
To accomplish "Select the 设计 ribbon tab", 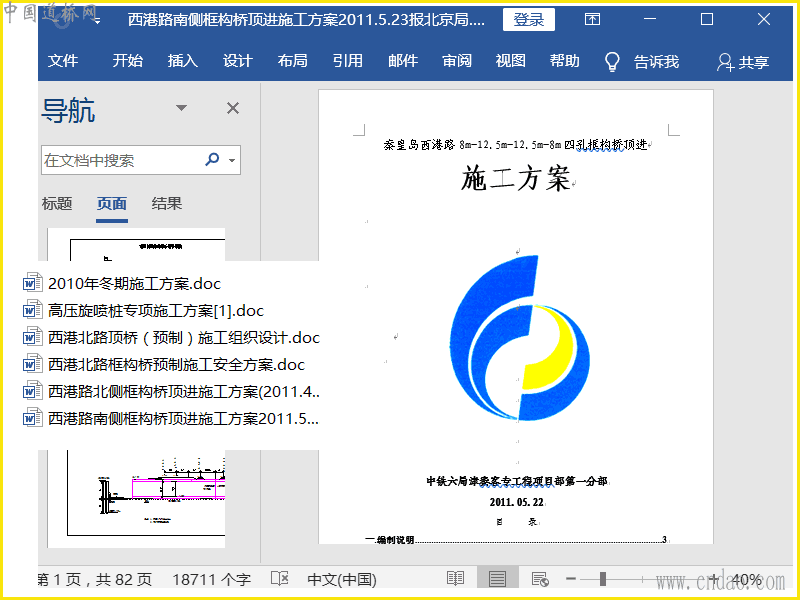I will (238, 61).
